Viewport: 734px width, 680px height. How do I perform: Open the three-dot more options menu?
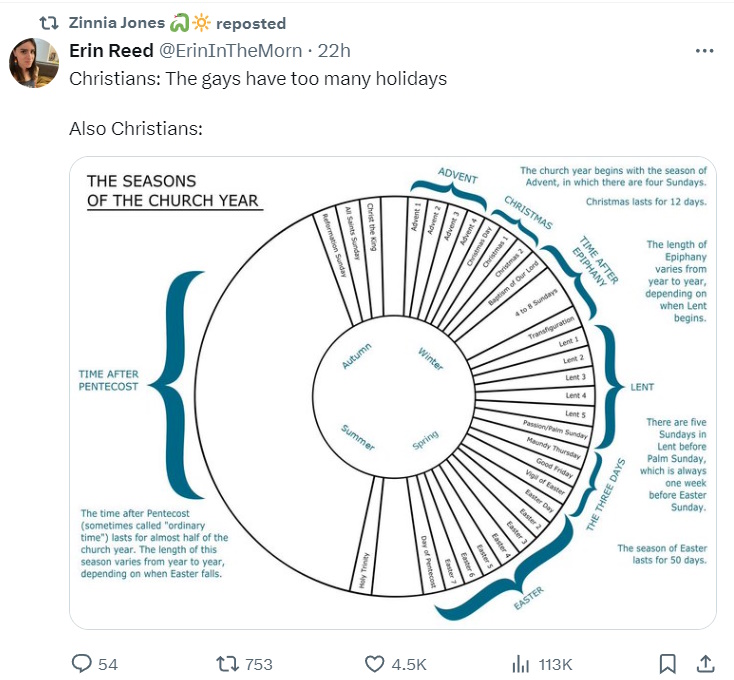point(704,51)
